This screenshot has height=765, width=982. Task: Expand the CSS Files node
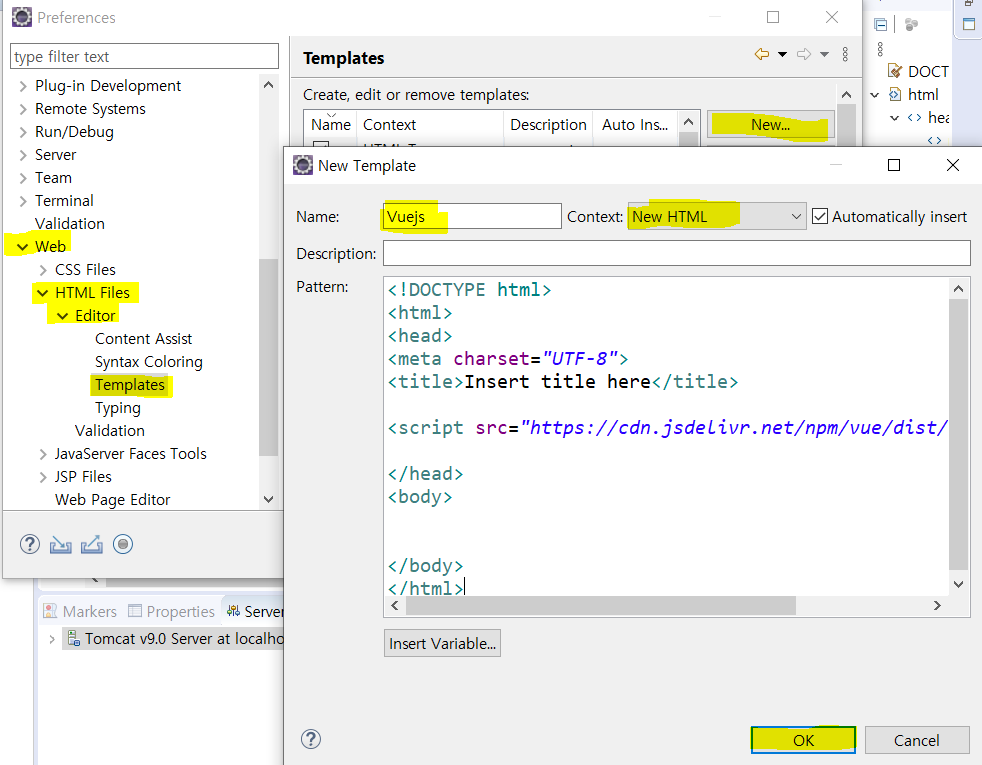[43, 270]
